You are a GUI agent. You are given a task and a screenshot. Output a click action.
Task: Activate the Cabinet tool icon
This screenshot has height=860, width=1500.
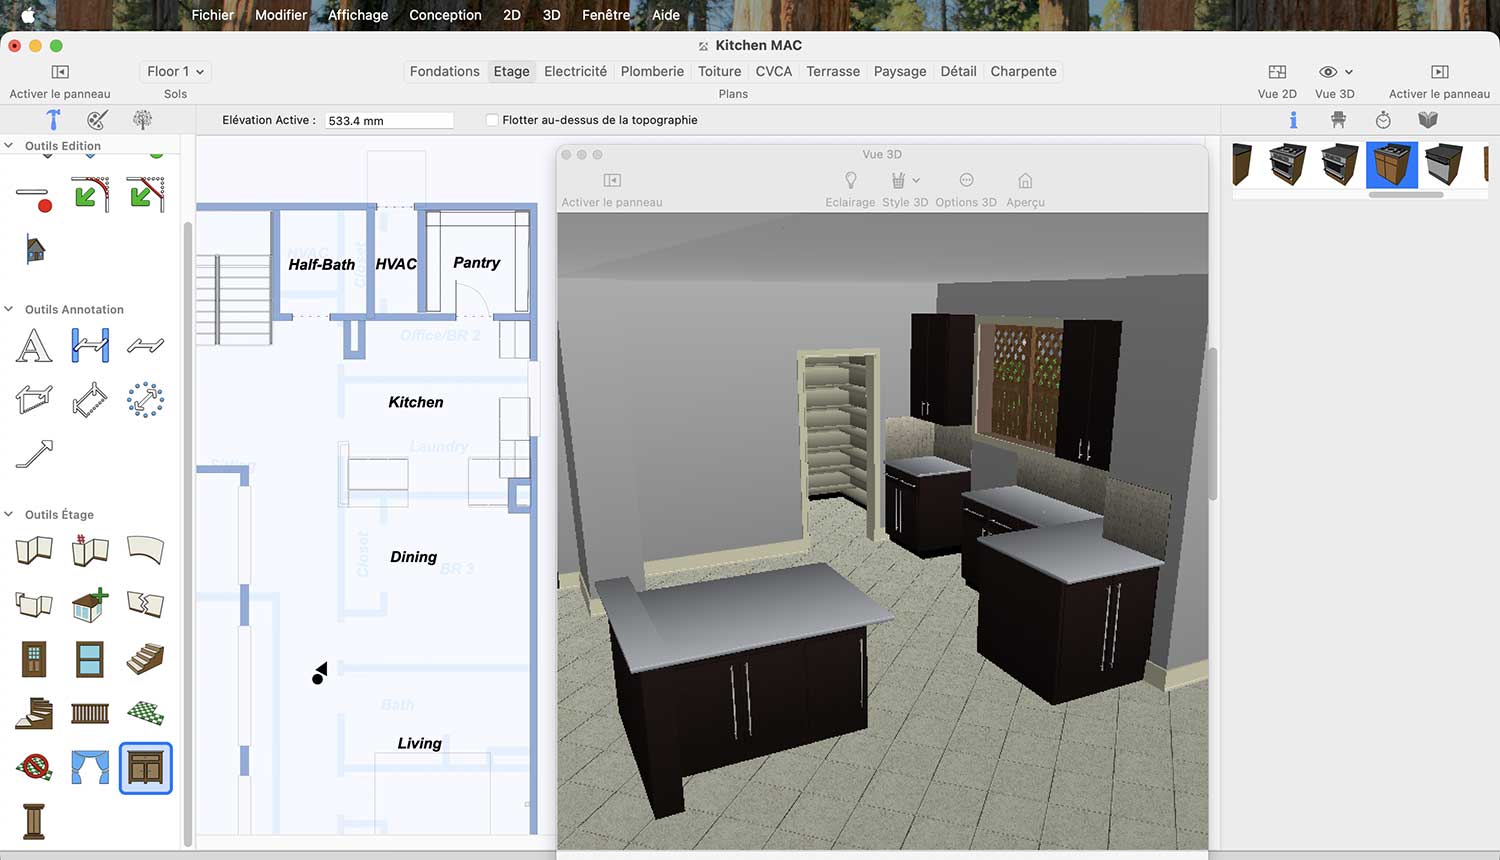tap(146, 768)
